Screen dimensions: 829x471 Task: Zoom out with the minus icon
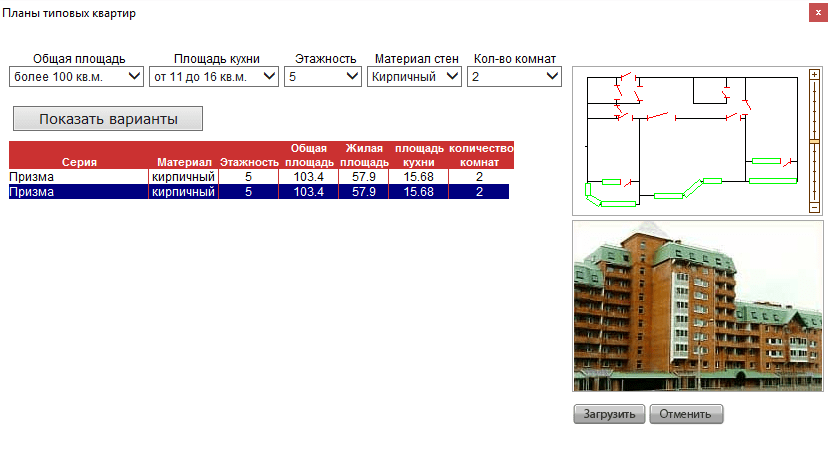click(814, 208)
